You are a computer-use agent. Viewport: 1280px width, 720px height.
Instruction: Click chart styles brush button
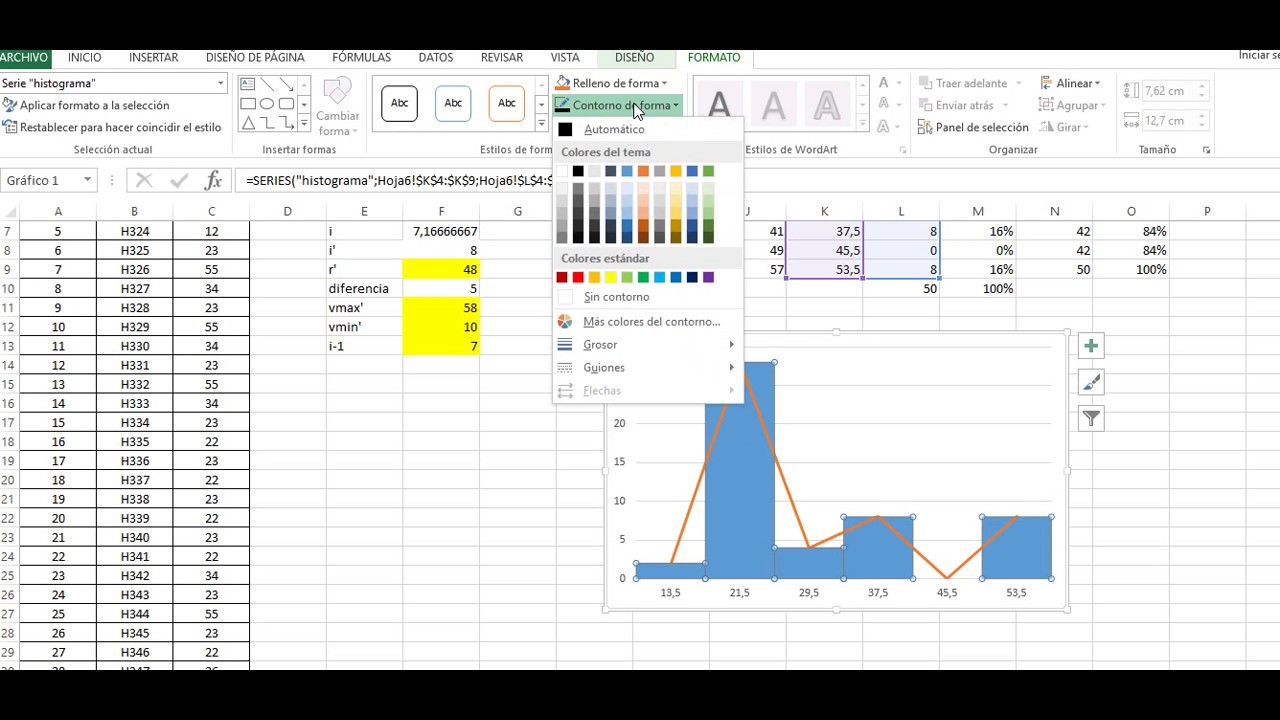1091,382
